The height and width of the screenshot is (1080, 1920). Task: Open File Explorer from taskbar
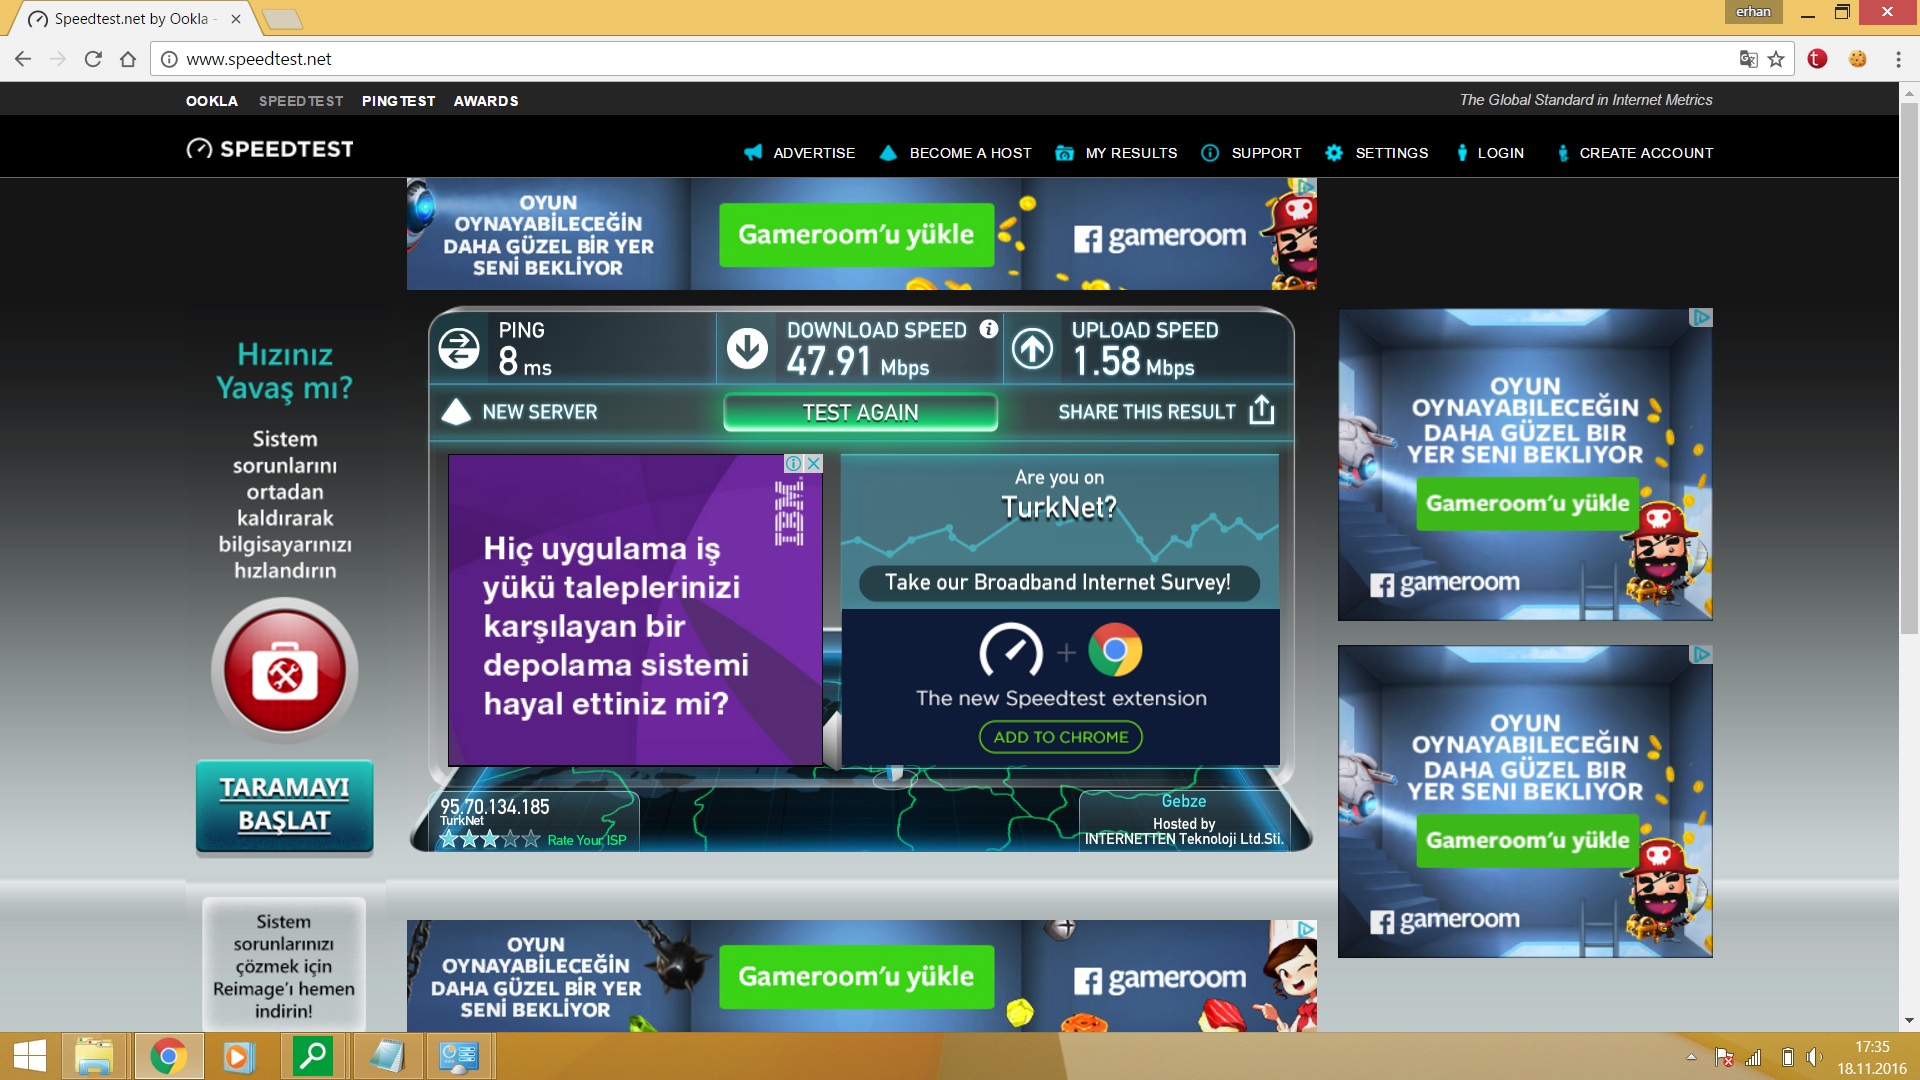click(94, 1057)
